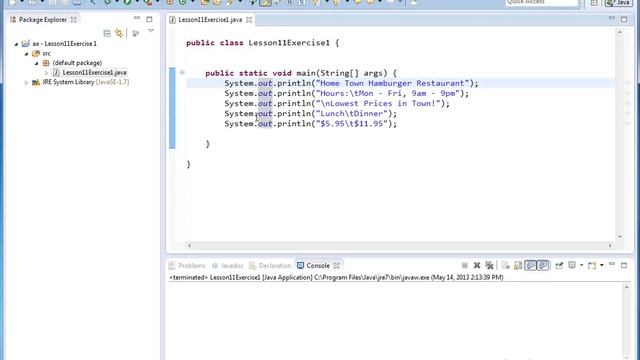This screenshot has height=360, width=640.
Task: Toggle show console when standard out changes
Action: coord(530,266)
